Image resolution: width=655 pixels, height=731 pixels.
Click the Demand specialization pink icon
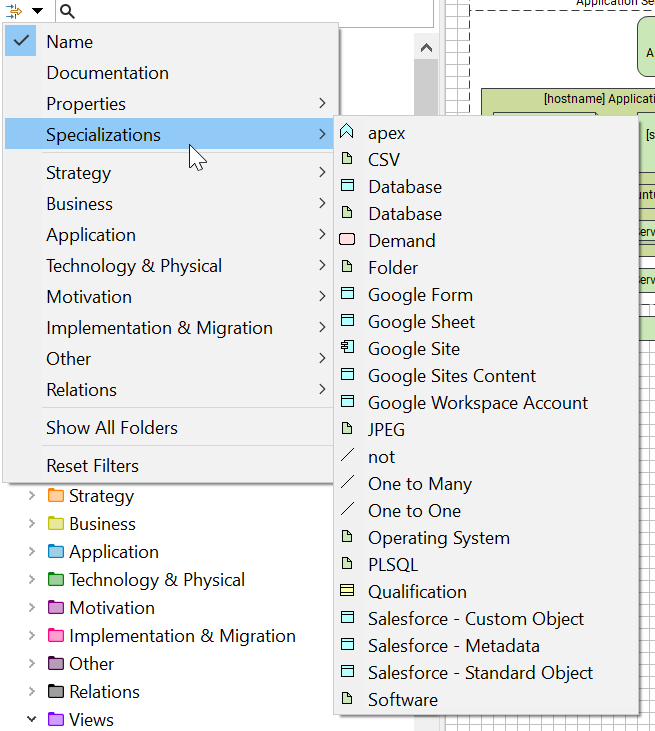coord(347,240)
